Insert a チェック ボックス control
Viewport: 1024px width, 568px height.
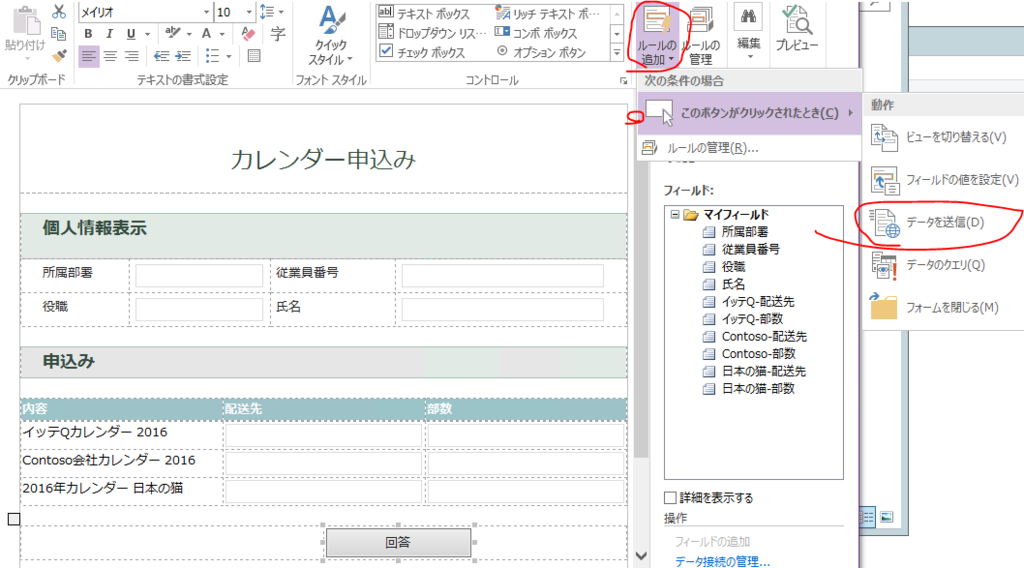point(422,52)
